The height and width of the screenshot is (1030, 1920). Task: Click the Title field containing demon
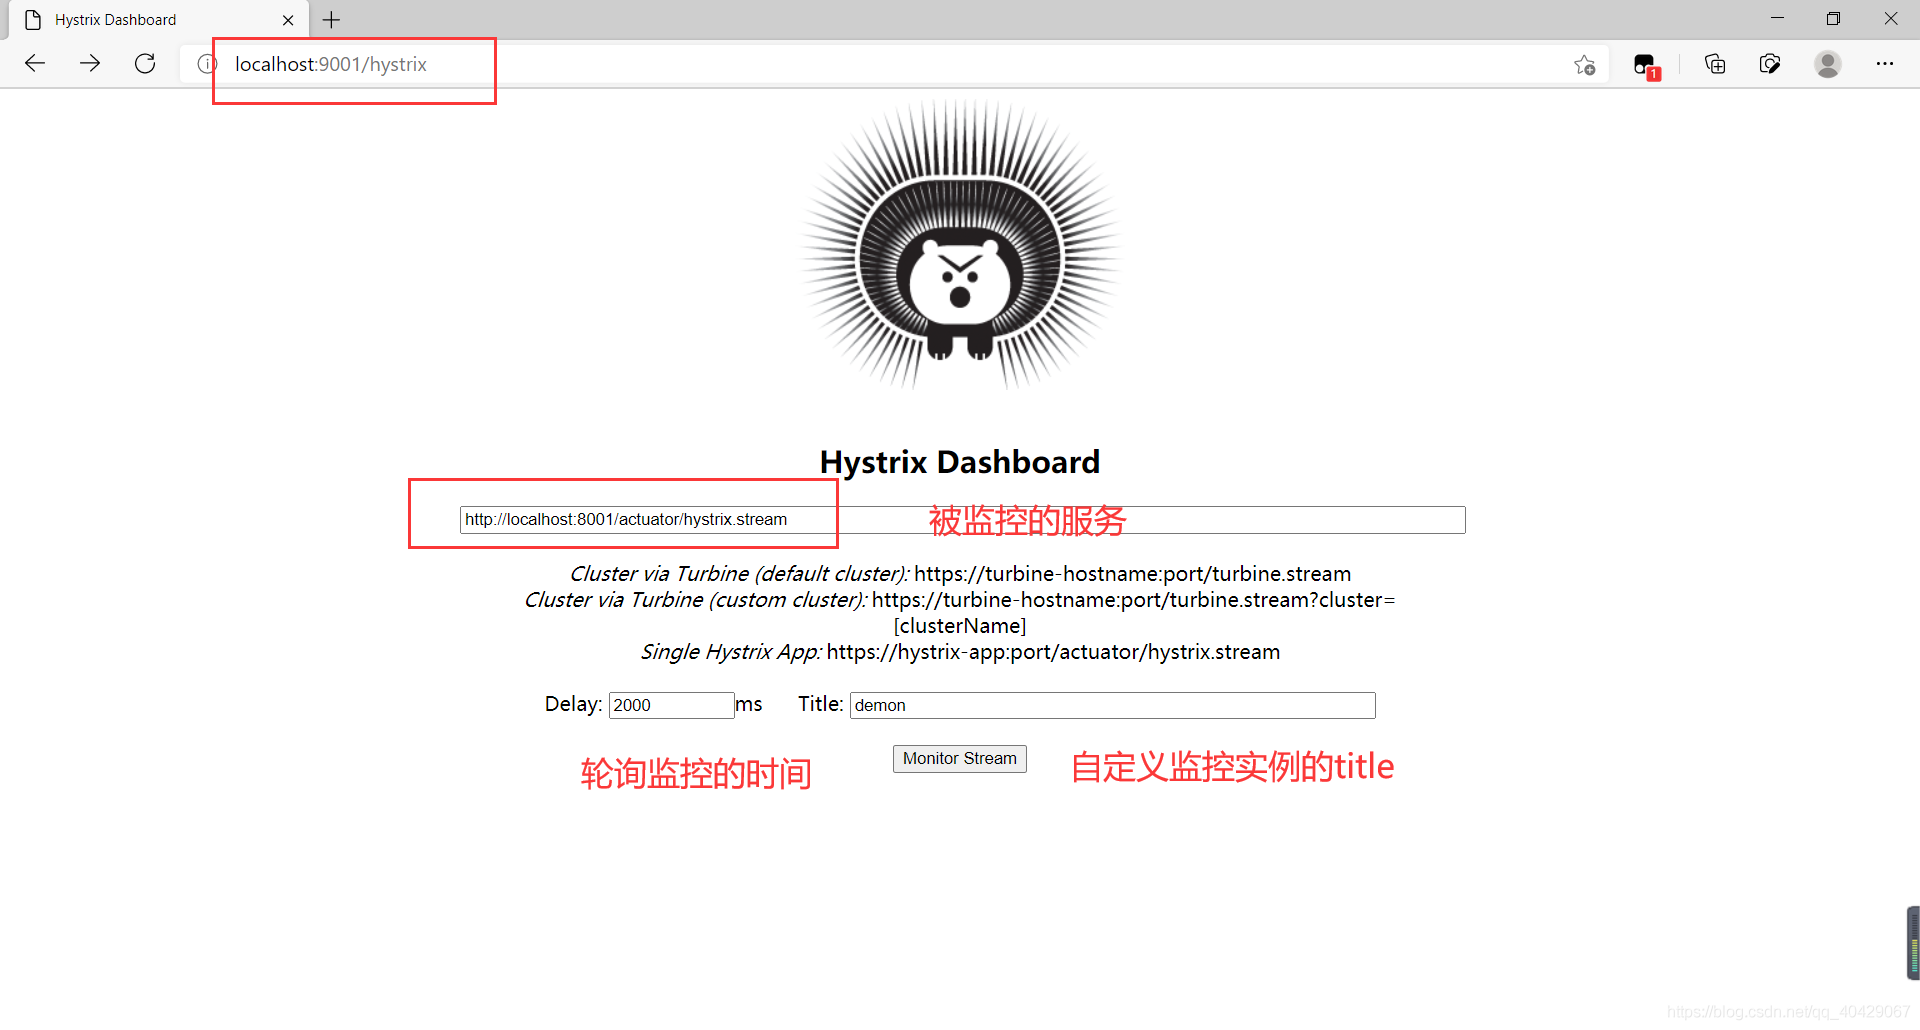[x=1112, y=705]
